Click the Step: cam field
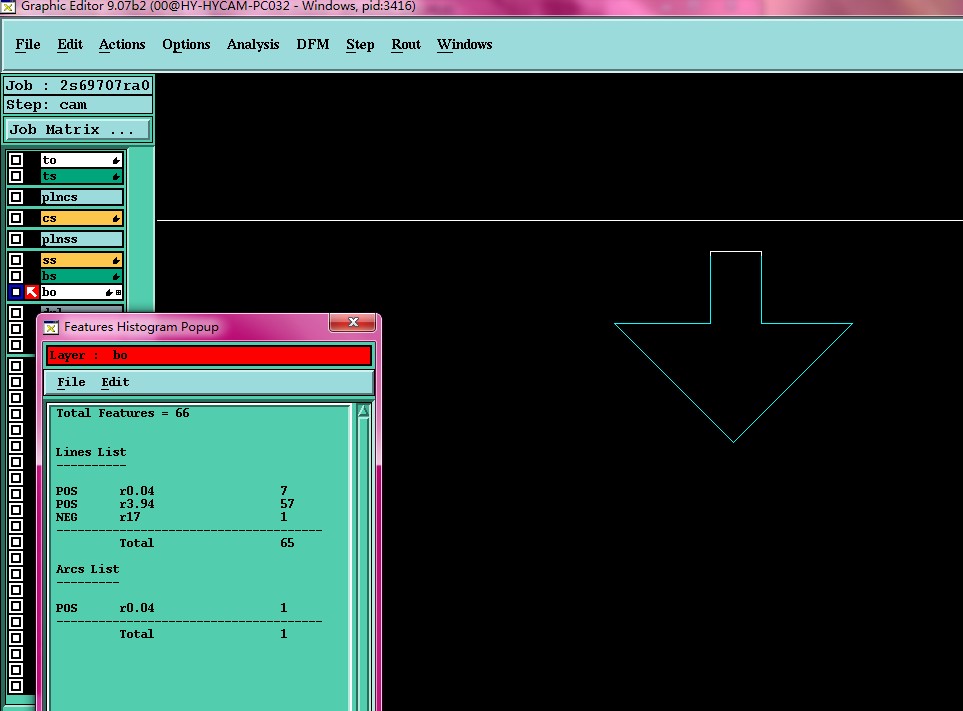This screenshot has width=963, height=711. pyautogui.click(x=78, y=104)
